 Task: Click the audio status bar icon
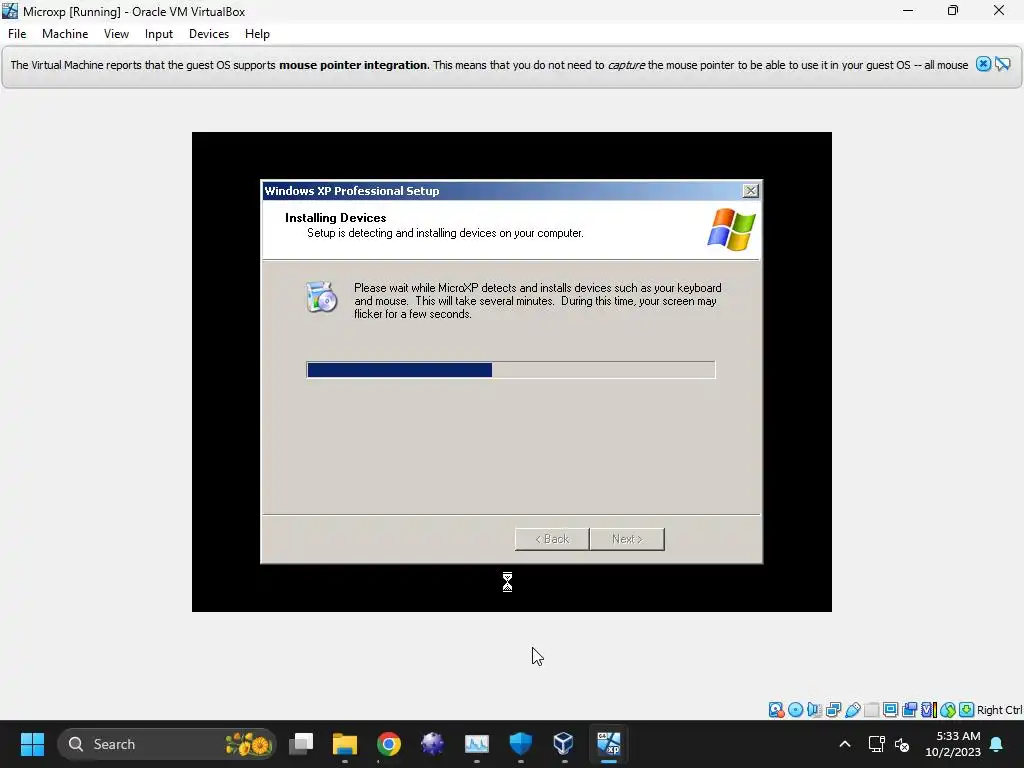pos(814,710)
